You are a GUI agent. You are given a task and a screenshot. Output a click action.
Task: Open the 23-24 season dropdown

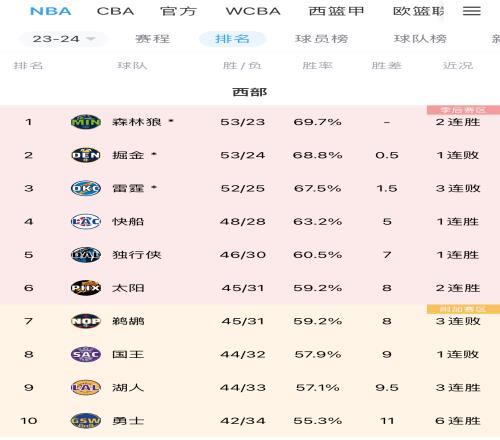click(x=63, y=39)
